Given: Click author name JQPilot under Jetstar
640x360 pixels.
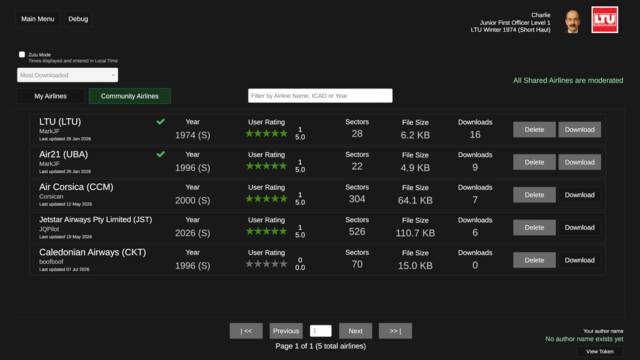Looking at the screenshot, I should 49,229.
